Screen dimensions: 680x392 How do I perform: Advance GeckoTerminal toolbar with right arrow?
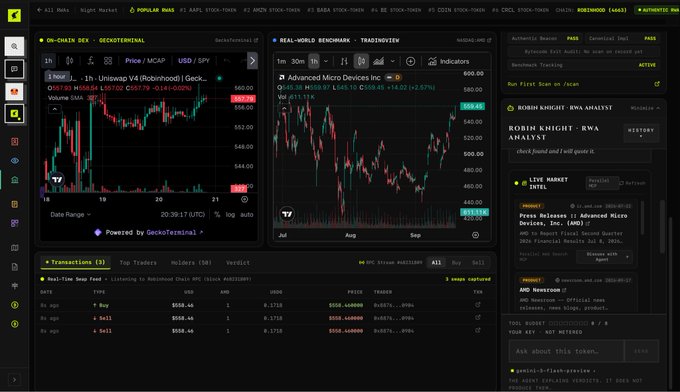pos(252,61)
